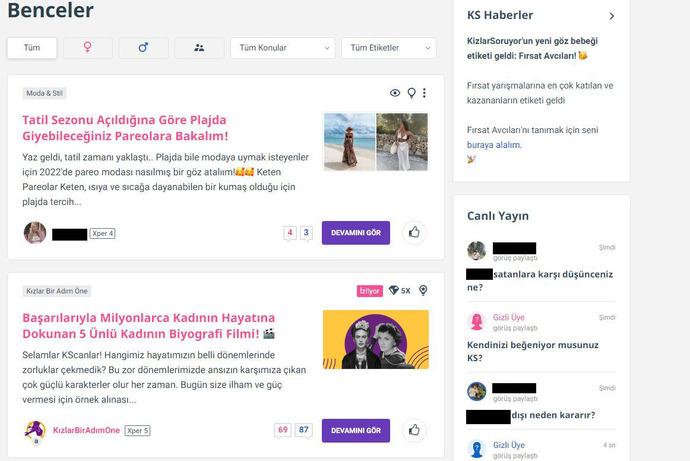Open the 'KS Haberler' heading

(500, 15)
